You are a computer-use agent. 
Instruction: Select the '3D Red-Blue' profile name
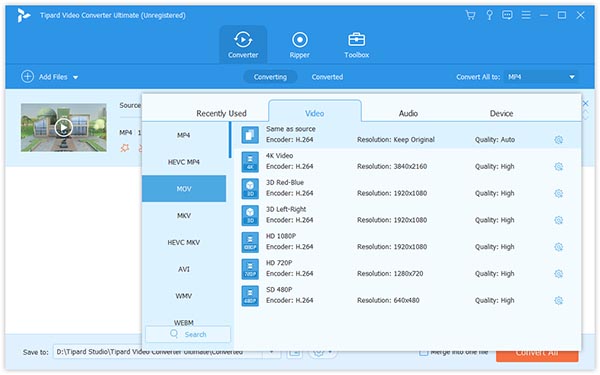(x=285, y=183)
